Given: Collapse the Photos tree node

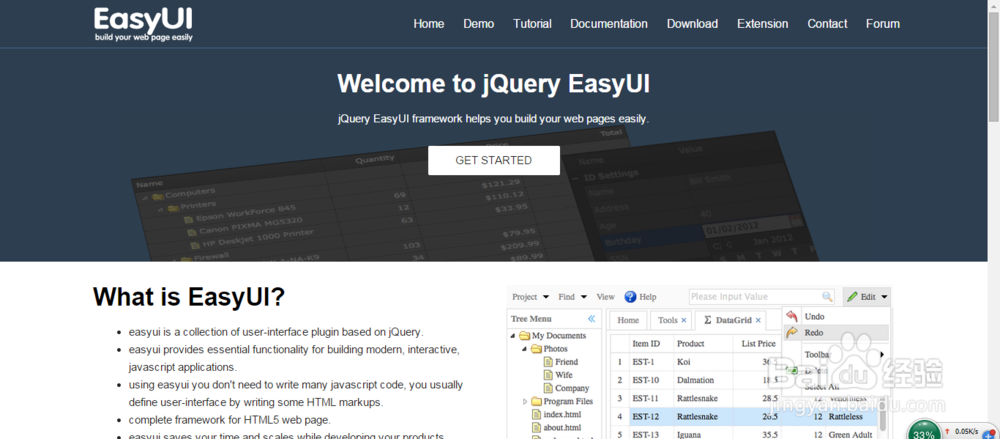Looking at the screenshot, I should click(525, 349).
